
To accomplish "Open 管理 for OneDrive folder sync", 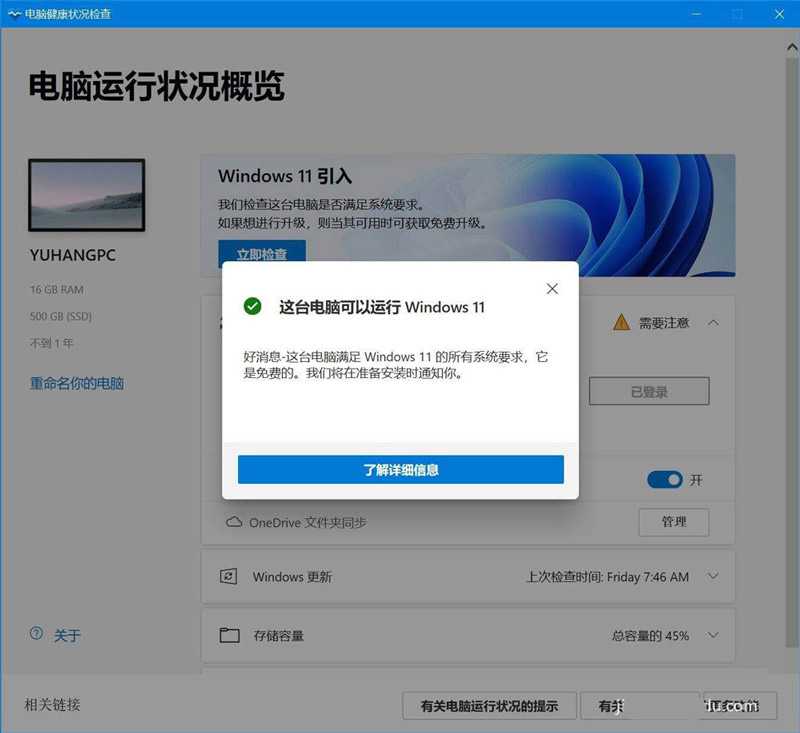I will click(673, 521).
